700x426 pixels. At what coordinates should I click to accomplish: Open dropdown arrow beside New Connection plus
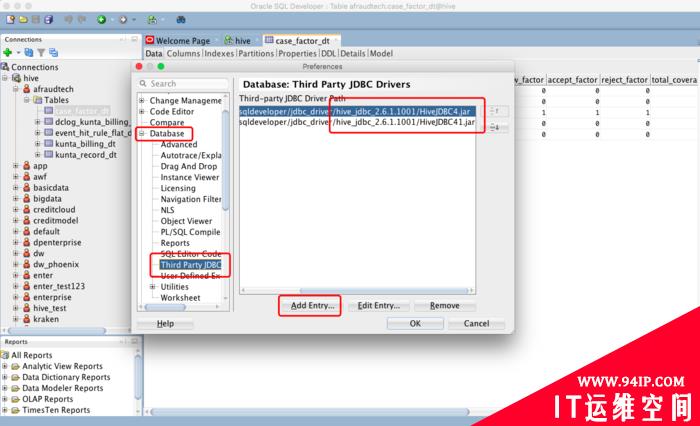[19, 53]
